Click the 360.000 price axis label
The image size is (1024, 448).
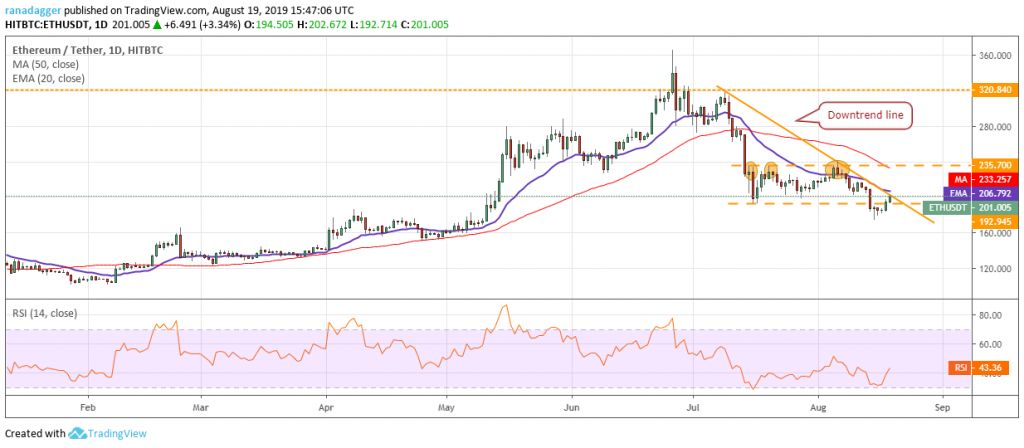pyautogui.click(x=994, y=57)
